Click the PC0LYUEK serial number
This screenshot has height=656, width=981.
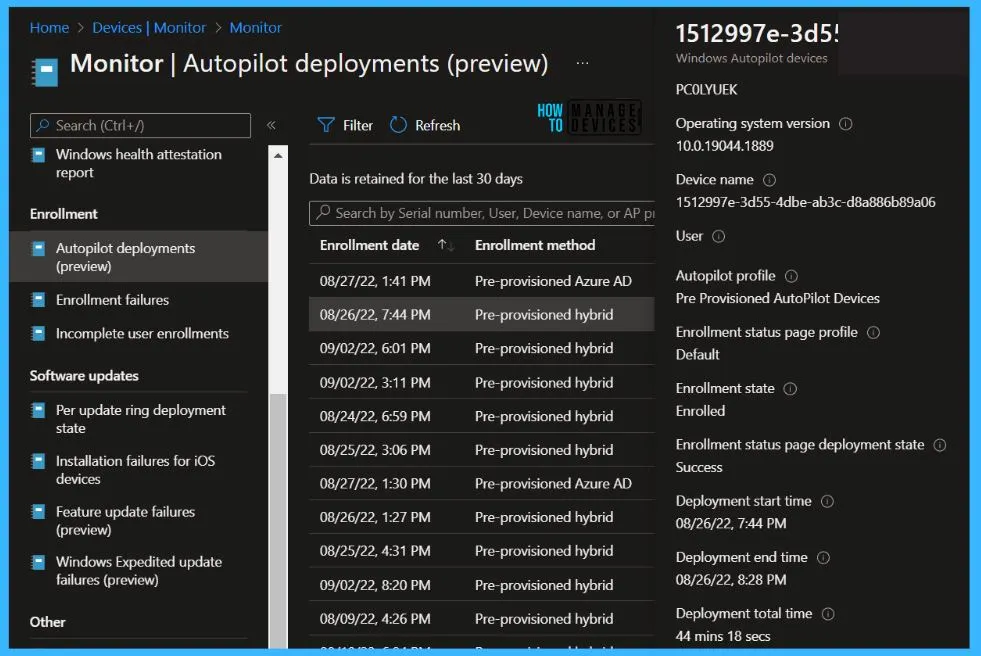(706, 90)
